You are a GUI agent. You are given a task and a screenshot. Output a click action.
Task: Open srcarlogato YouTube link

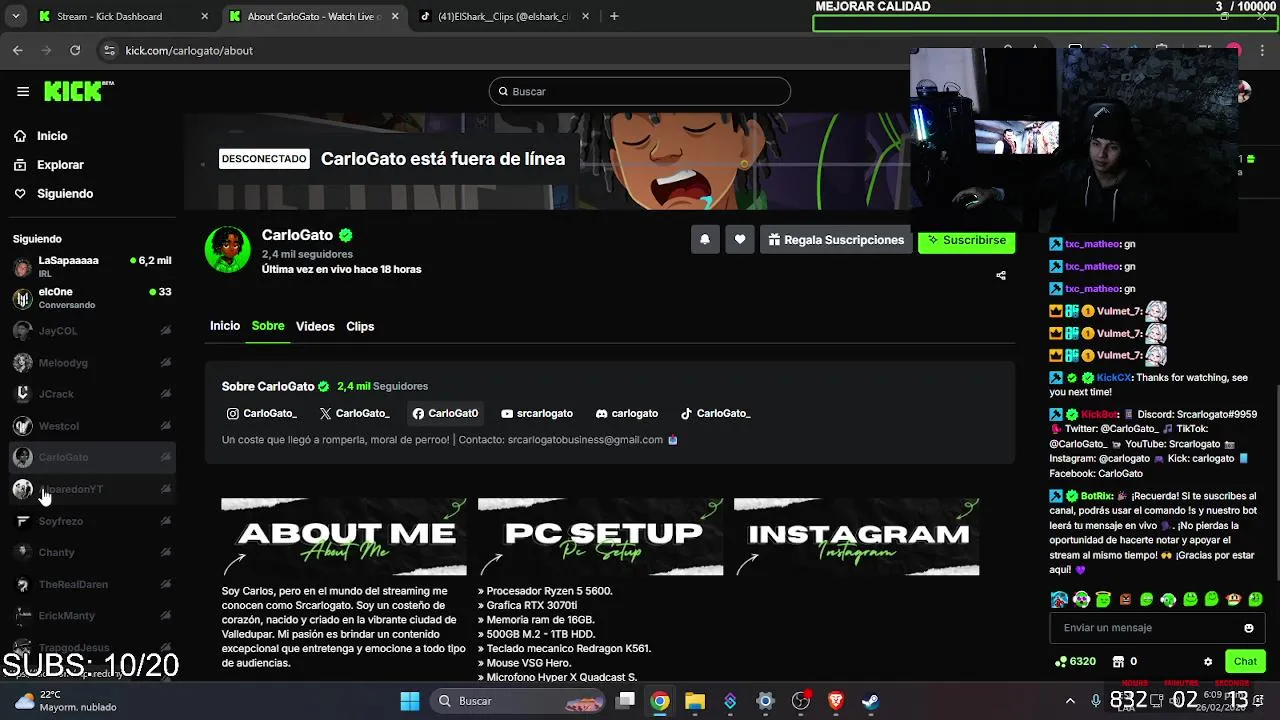point(537,413)
